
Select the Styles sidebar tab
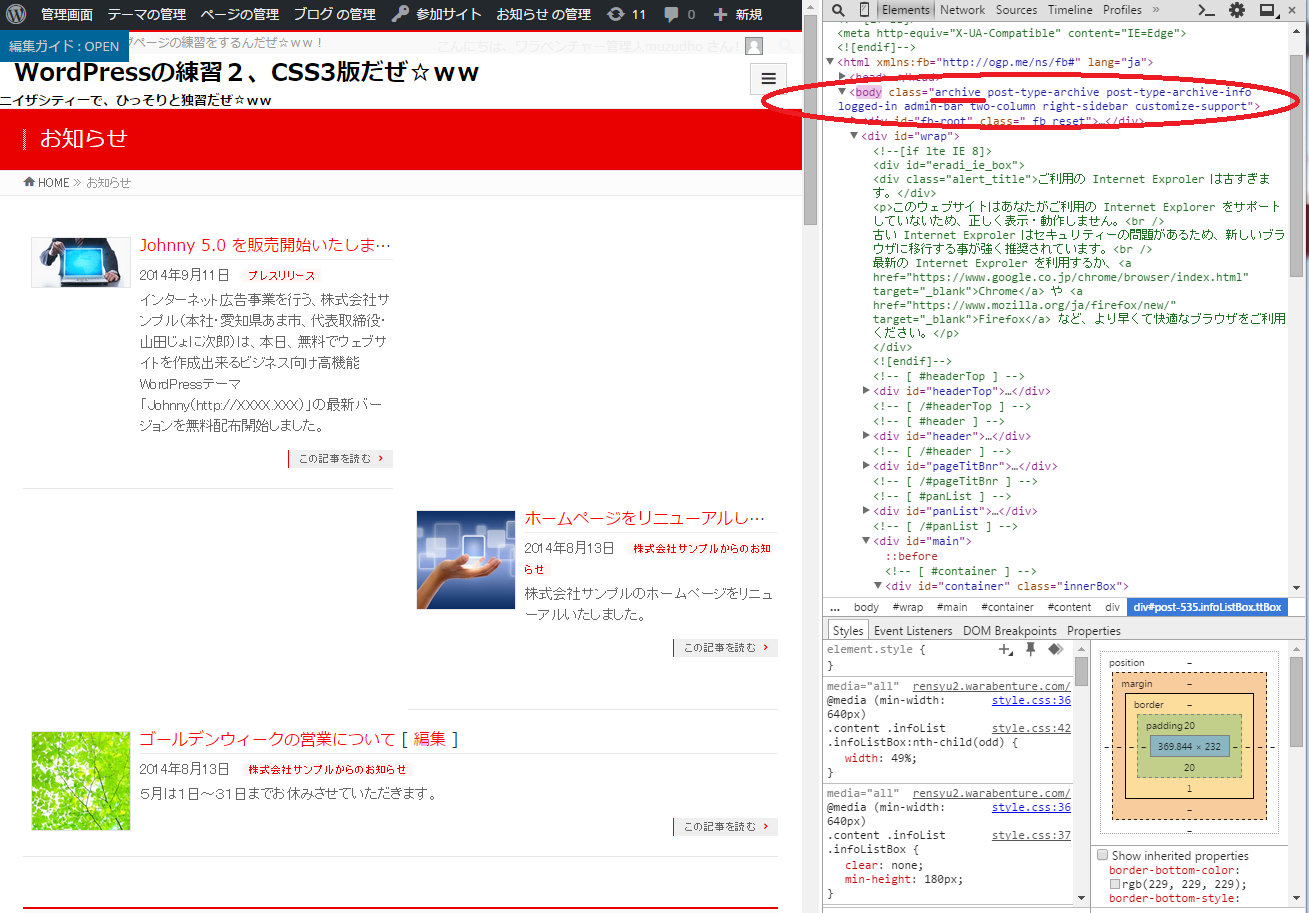(848, 631)
